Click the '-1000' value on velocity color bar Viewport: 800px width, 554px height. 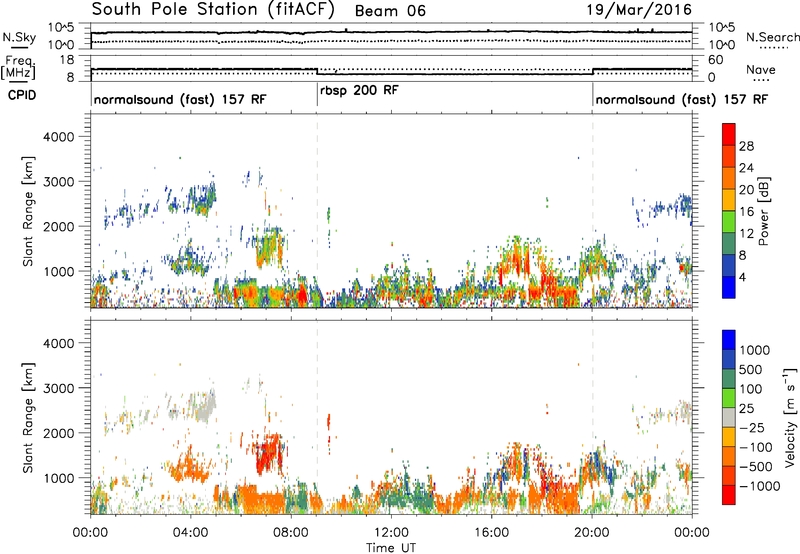(x=760, y=486)
